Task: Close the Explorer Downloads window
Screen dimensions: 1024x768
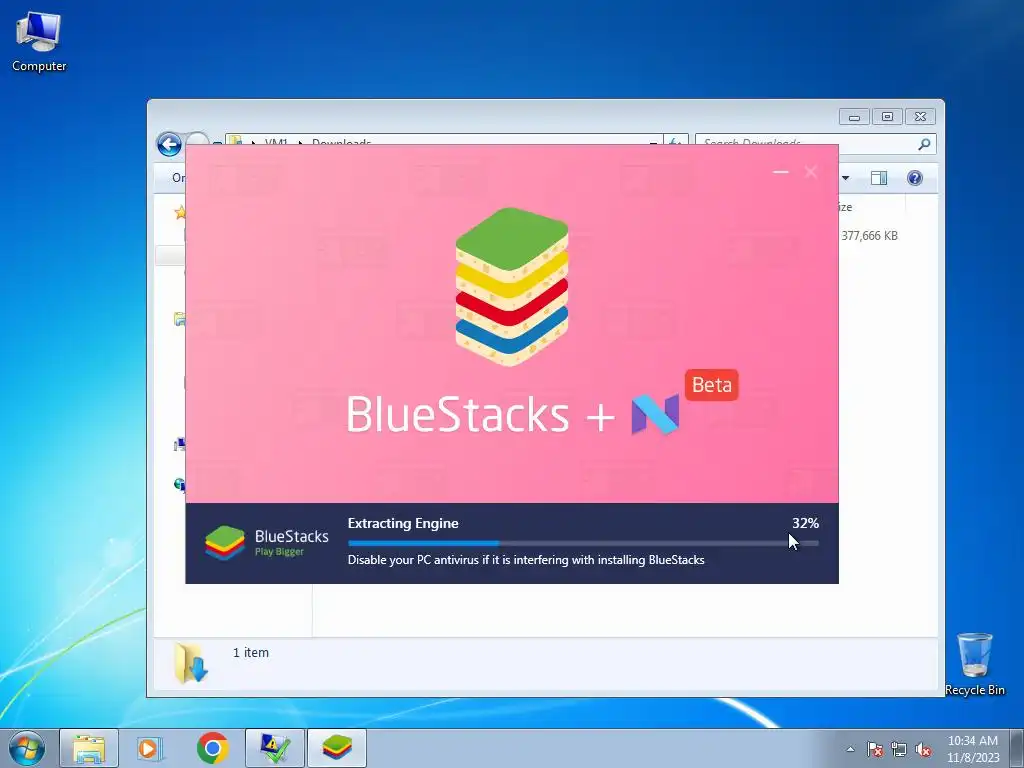Action: 920,117
